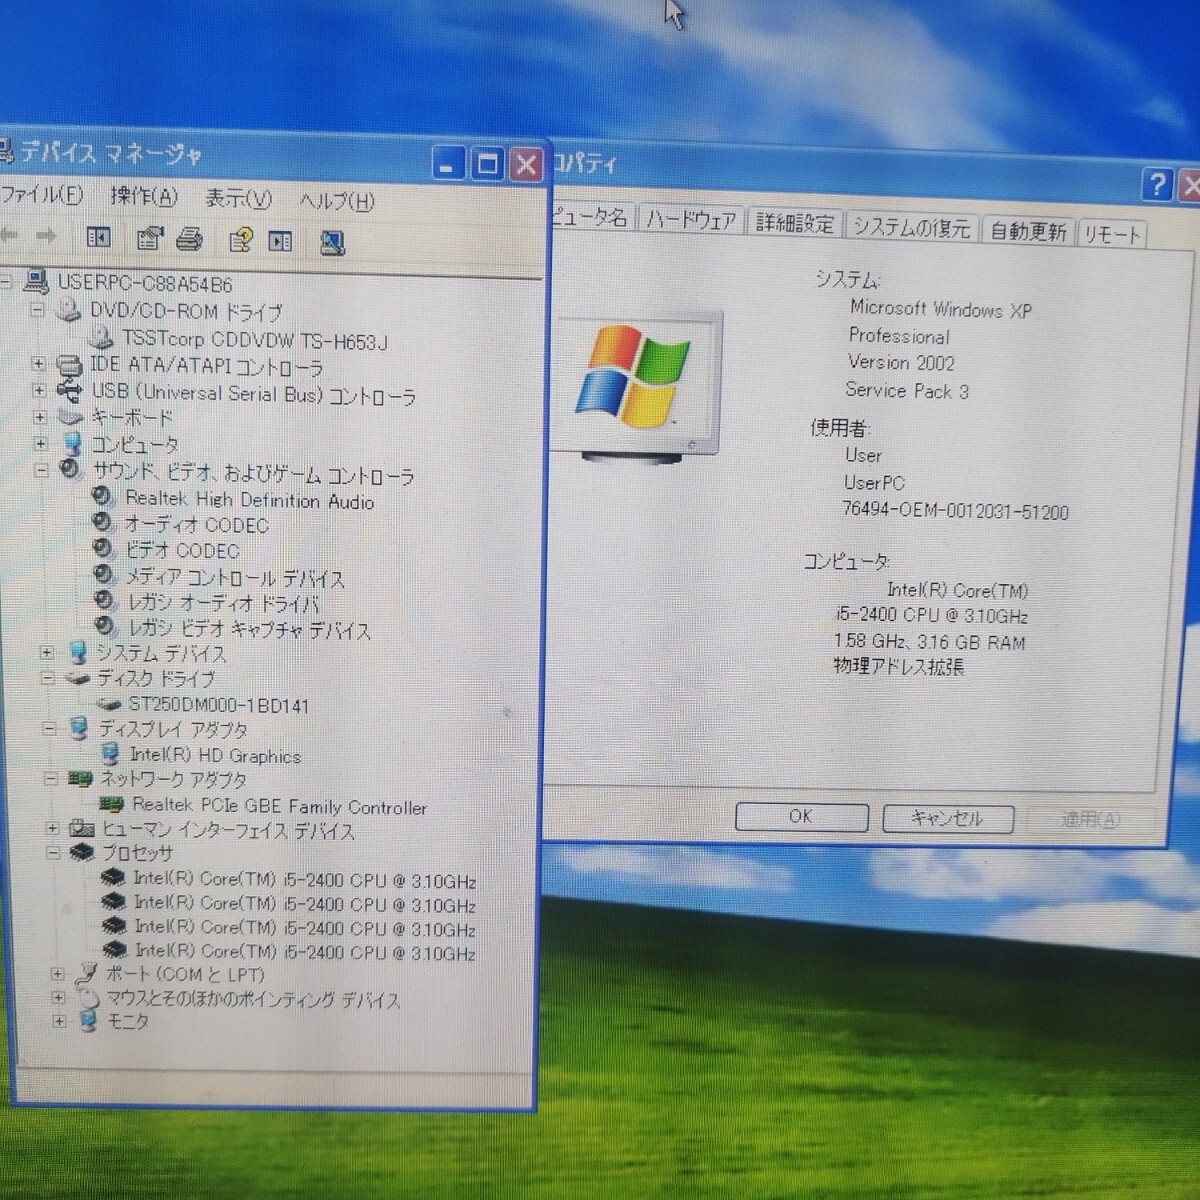
Task: Switch to the 自動更新 tab
Action: [x=1029, y=231]
